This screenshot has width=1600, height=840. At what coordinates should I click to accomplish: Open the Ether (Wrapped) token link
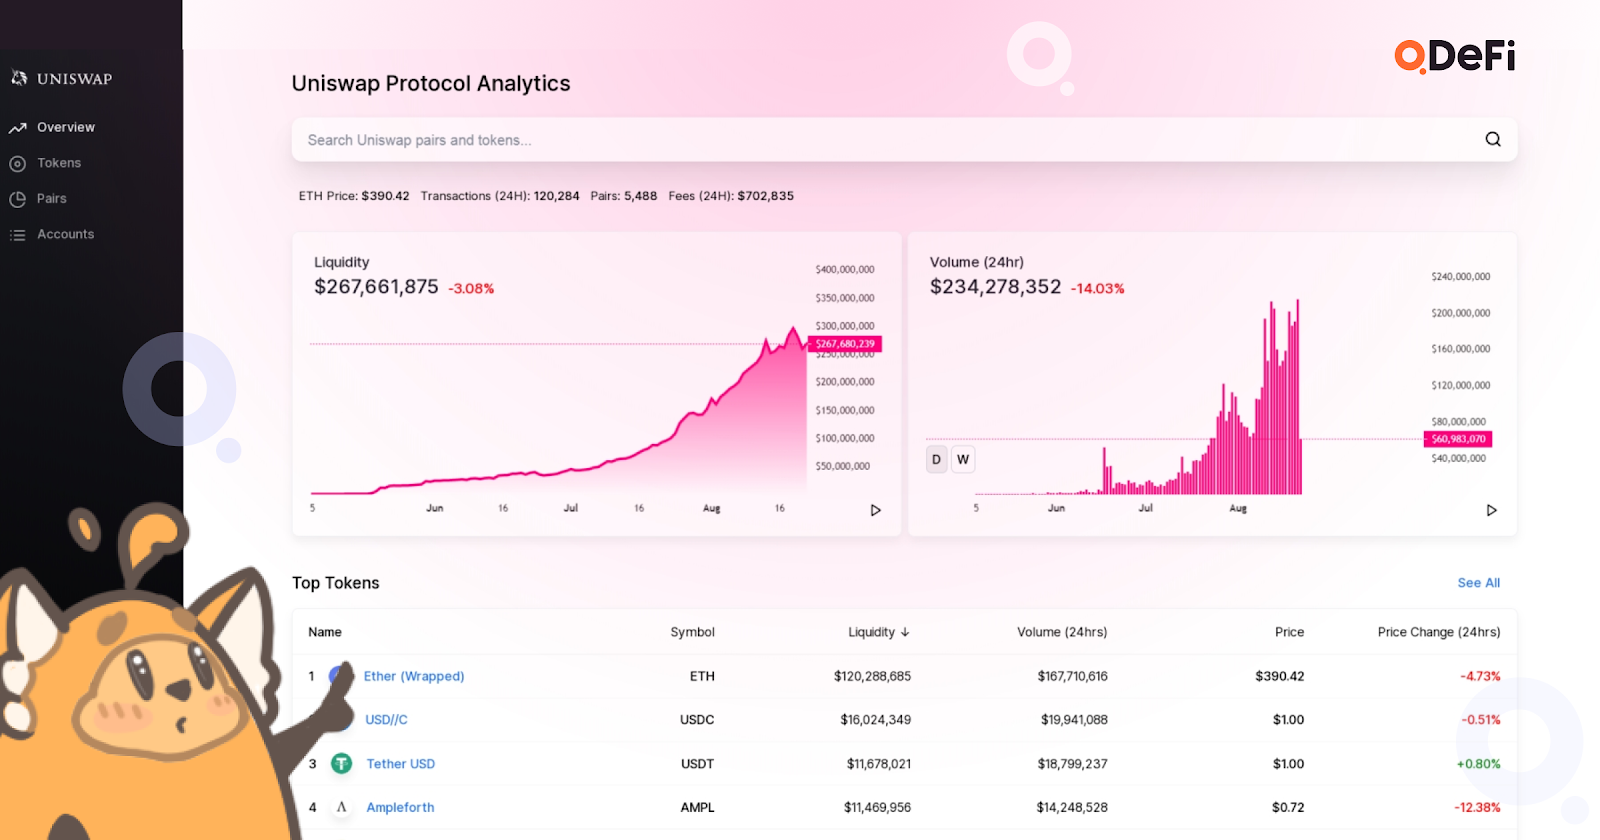coord(414,676)
